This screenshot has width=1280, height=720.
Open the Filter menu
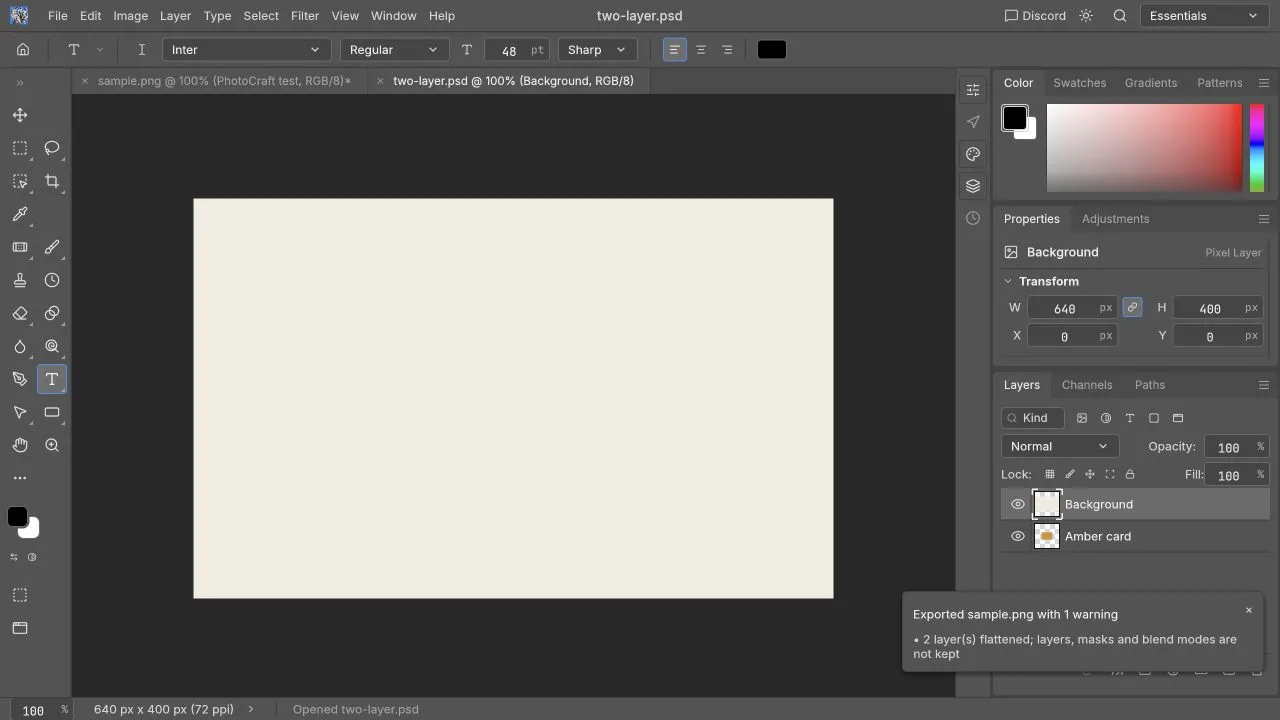tap(305, 16)
